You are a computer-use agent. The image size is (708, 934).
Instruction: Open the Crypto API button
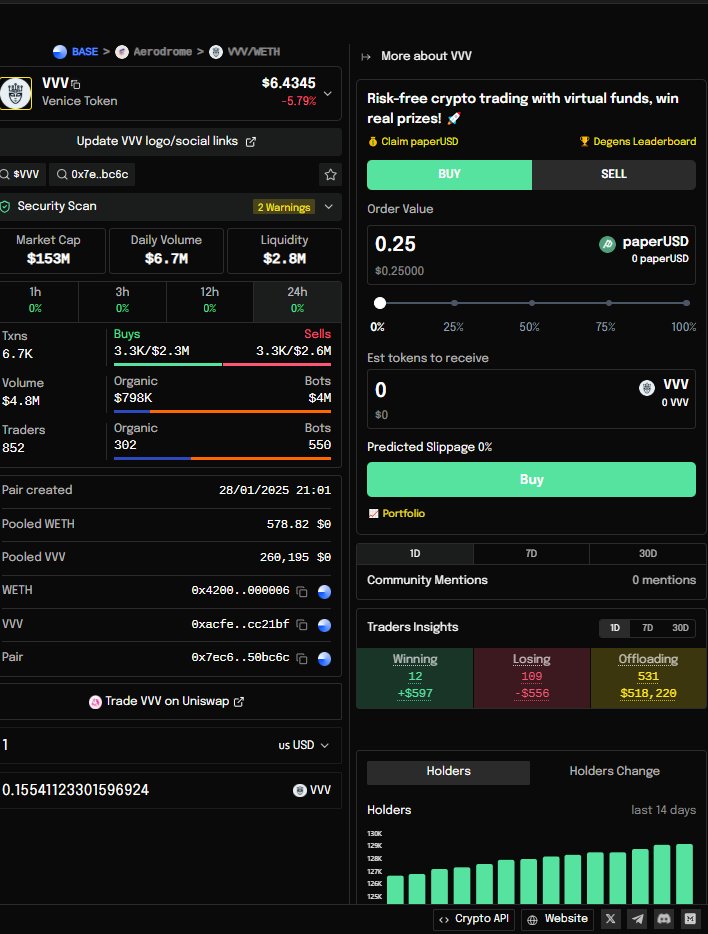[x=475, y=919]
